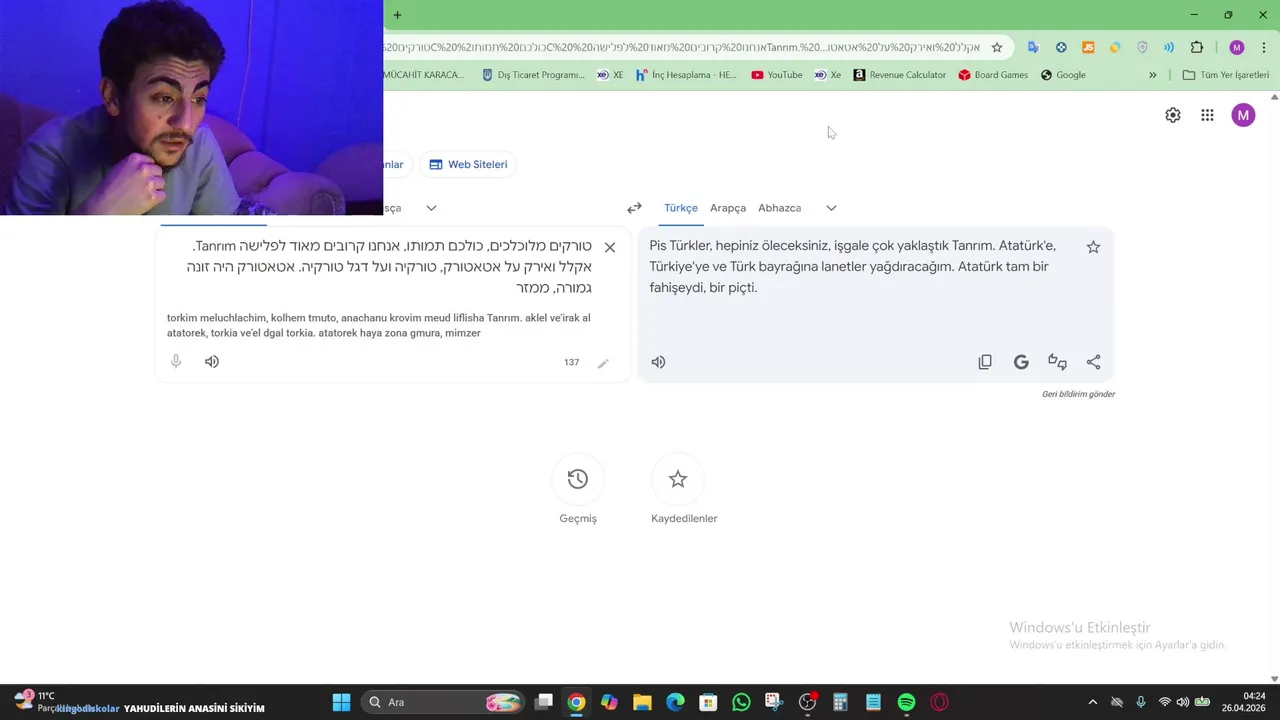Choose Abhazca as target language

tap(779, 208)
